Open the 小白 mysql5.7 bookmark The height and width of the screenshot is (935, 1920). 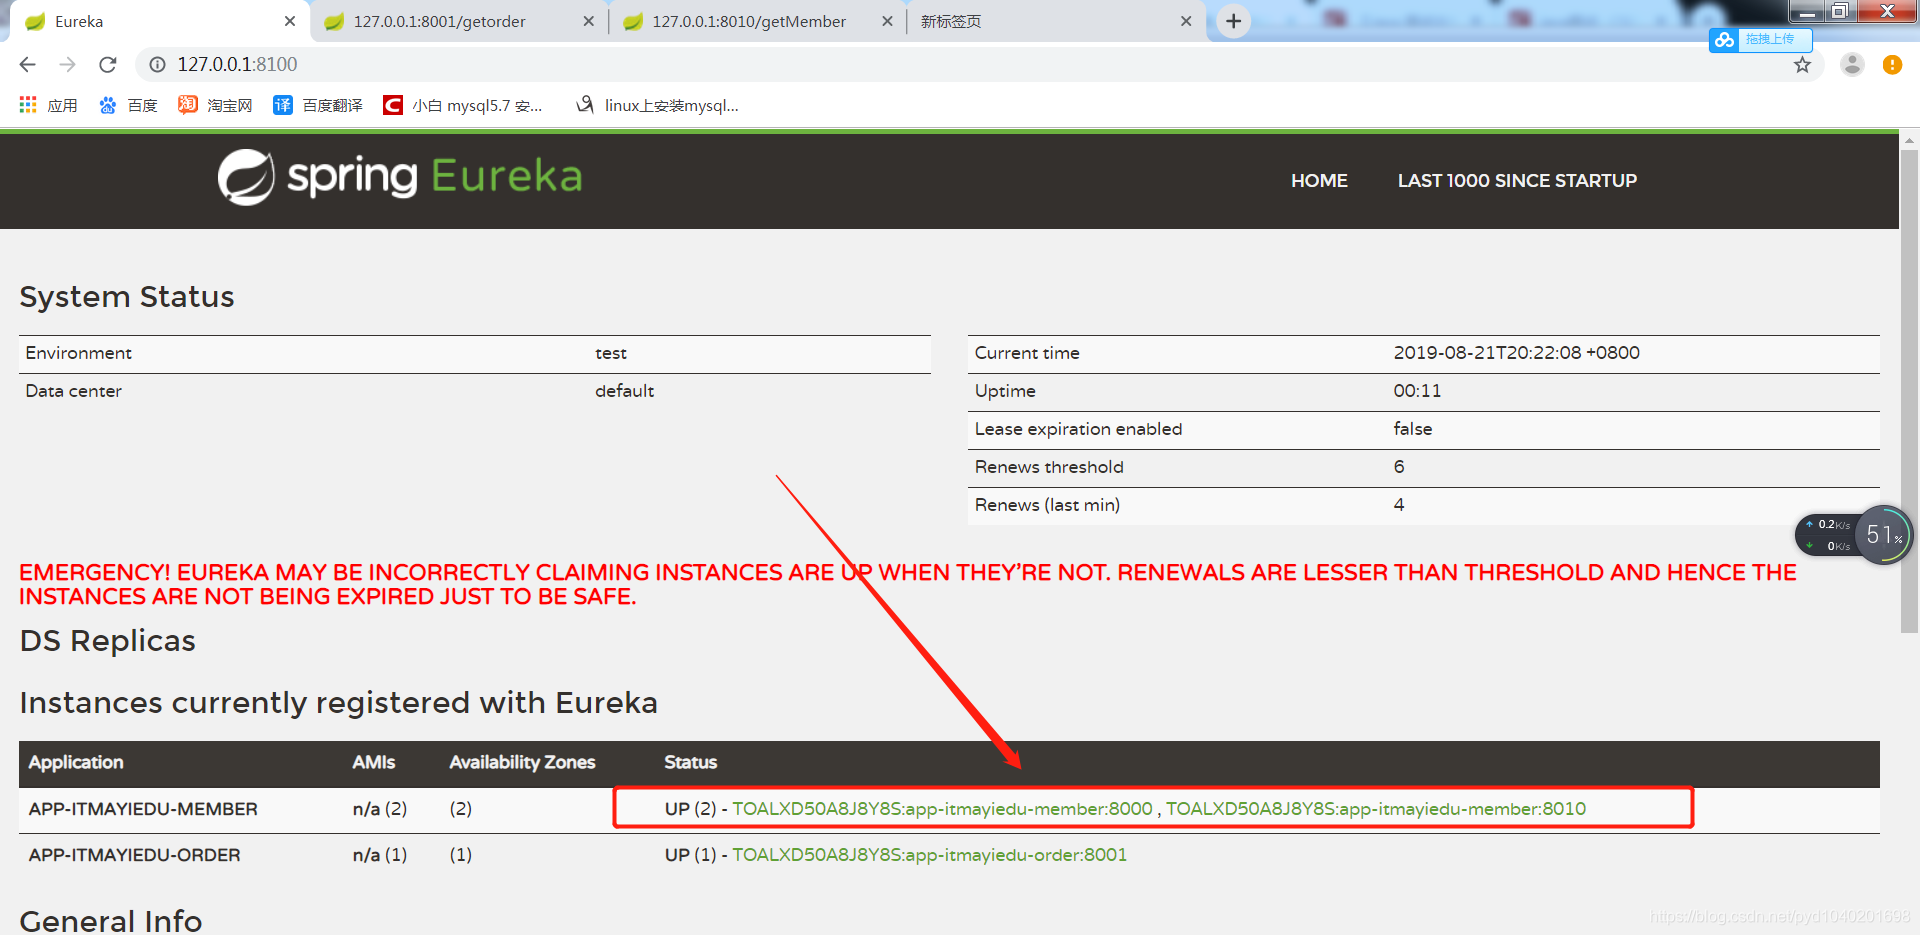click(463, 105)
